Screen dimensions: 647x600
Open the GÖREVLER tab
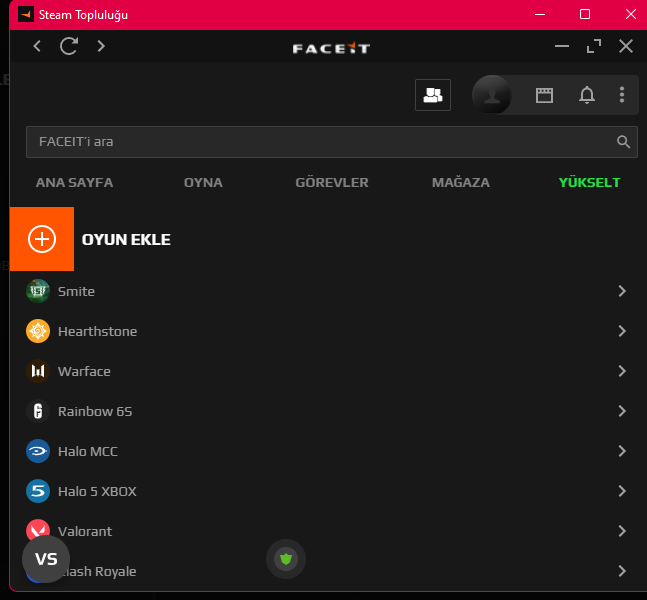tap(332, 182)
